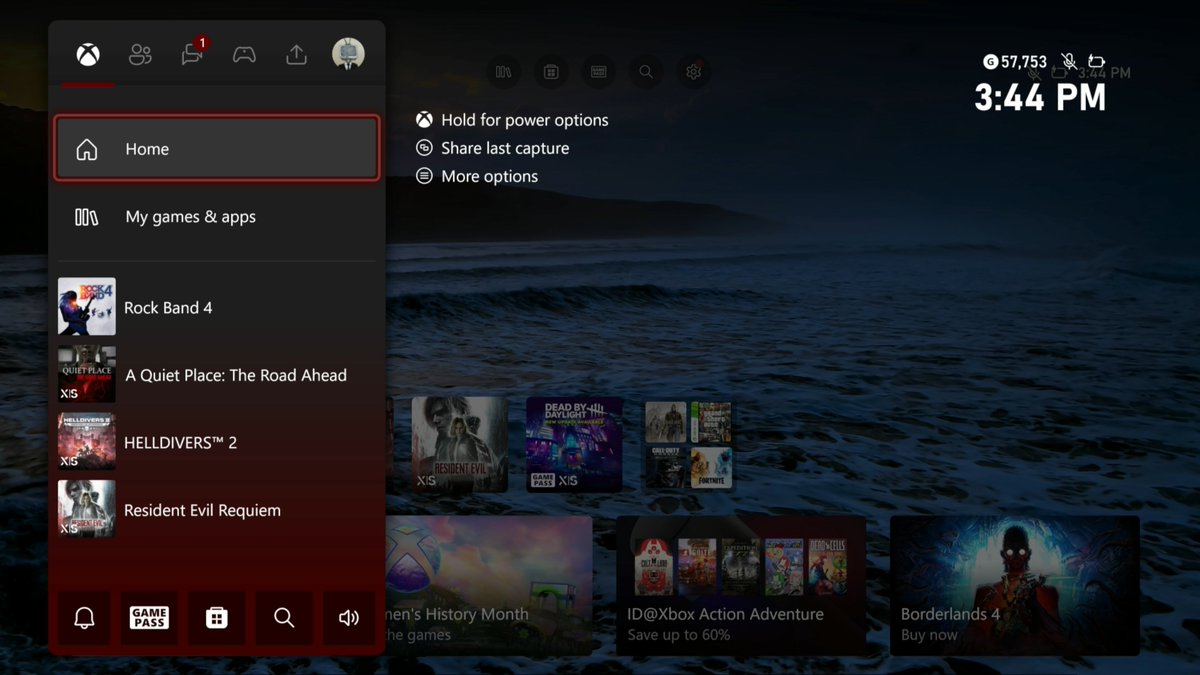
Task: Click the Gamerscore 57,753 indicator
Action: [1015, 62]
